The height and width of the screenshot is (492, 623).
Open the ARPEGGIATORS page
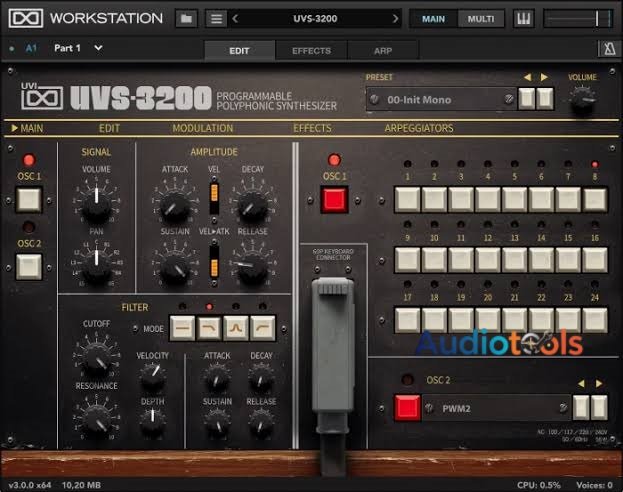click(419, 128)
